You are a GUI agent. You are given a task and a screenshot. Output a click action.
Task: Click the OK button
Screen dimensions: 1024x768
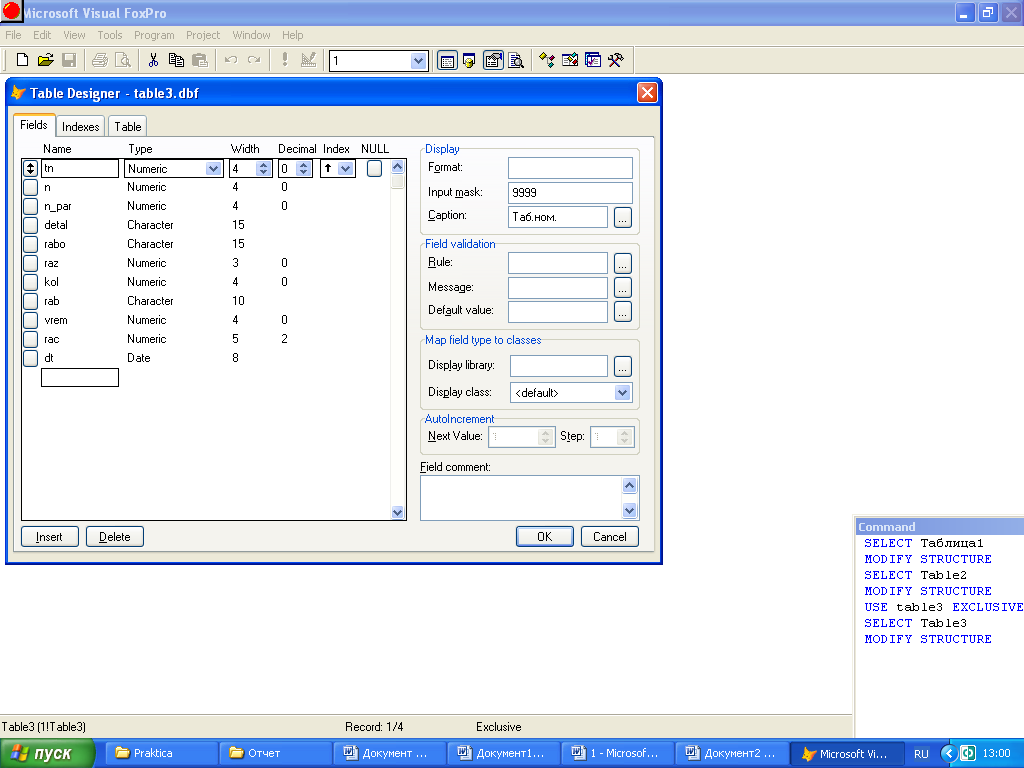(x=545, y=537)
